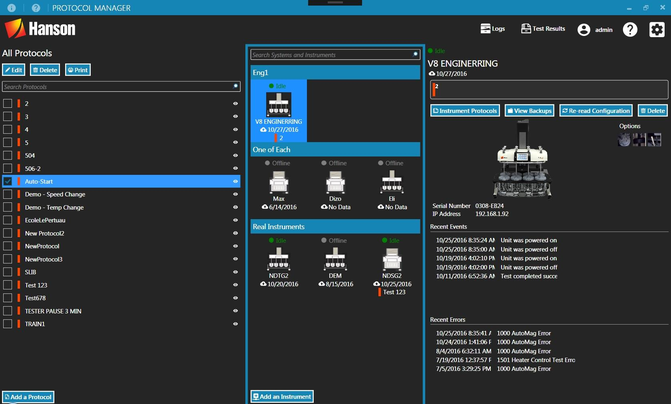Click the Instrument Protocols button
The image size is (671, 404).
pos(465,111)
